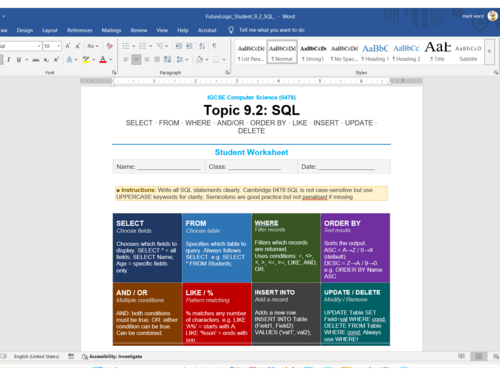This screenshot has height=375, width=500.
Task: Open the Layout tab
Action: 50,30
